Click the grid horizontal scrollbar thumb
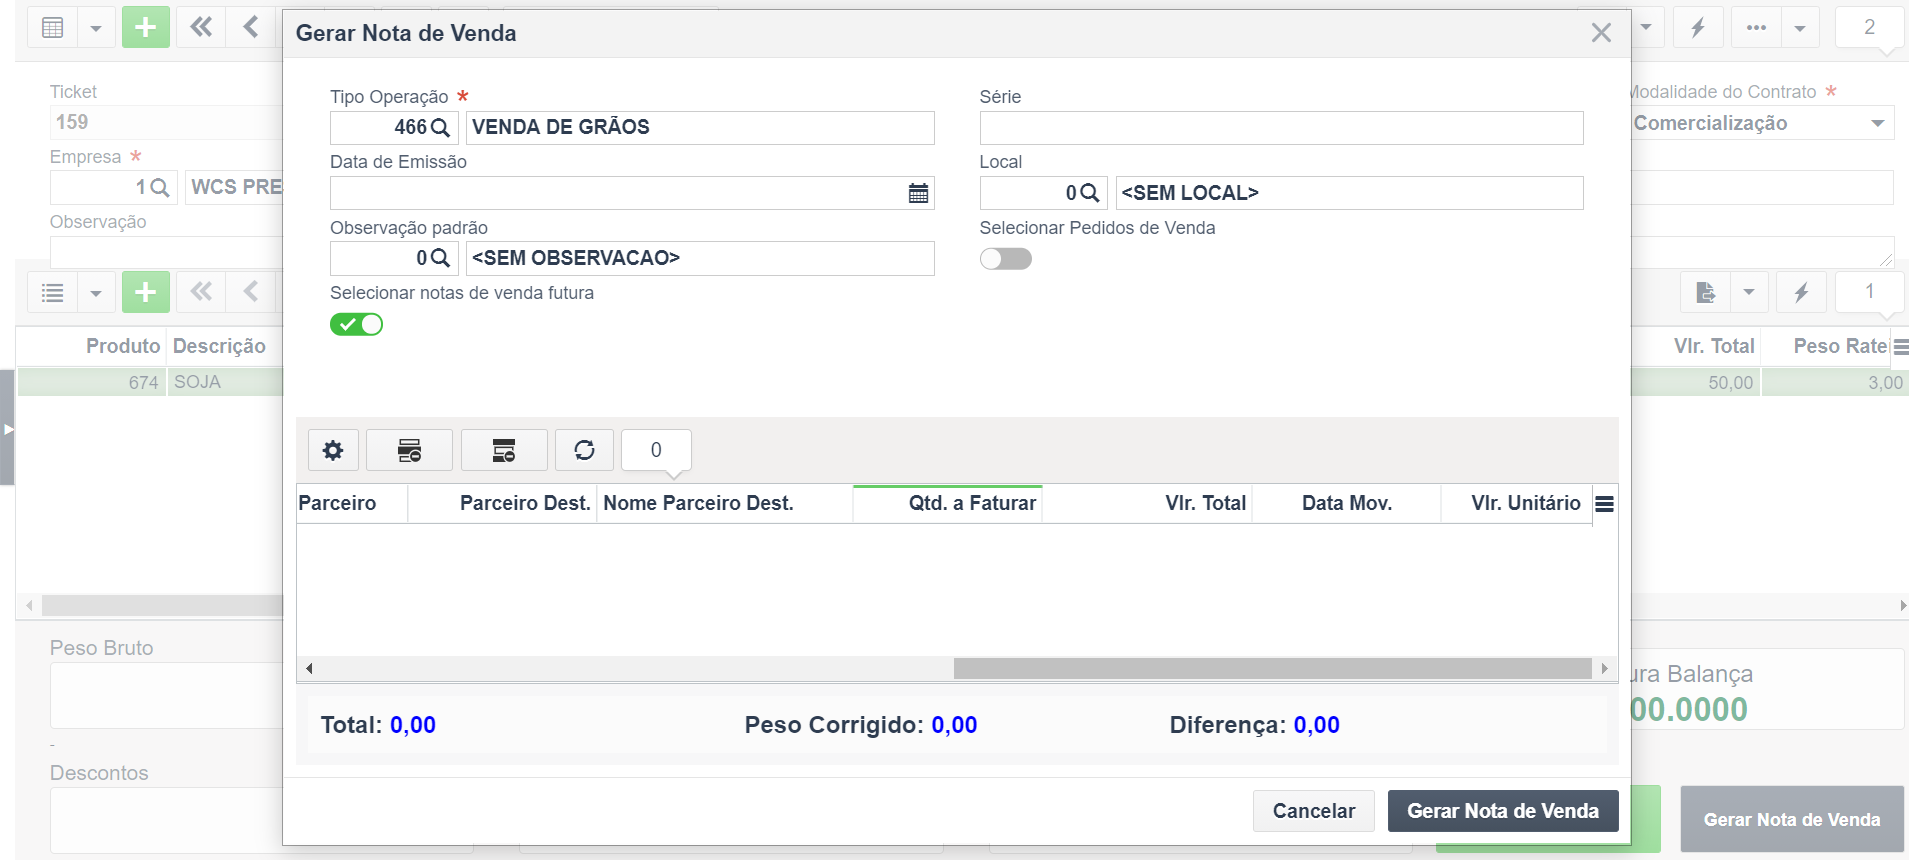 coord(1272,668)
